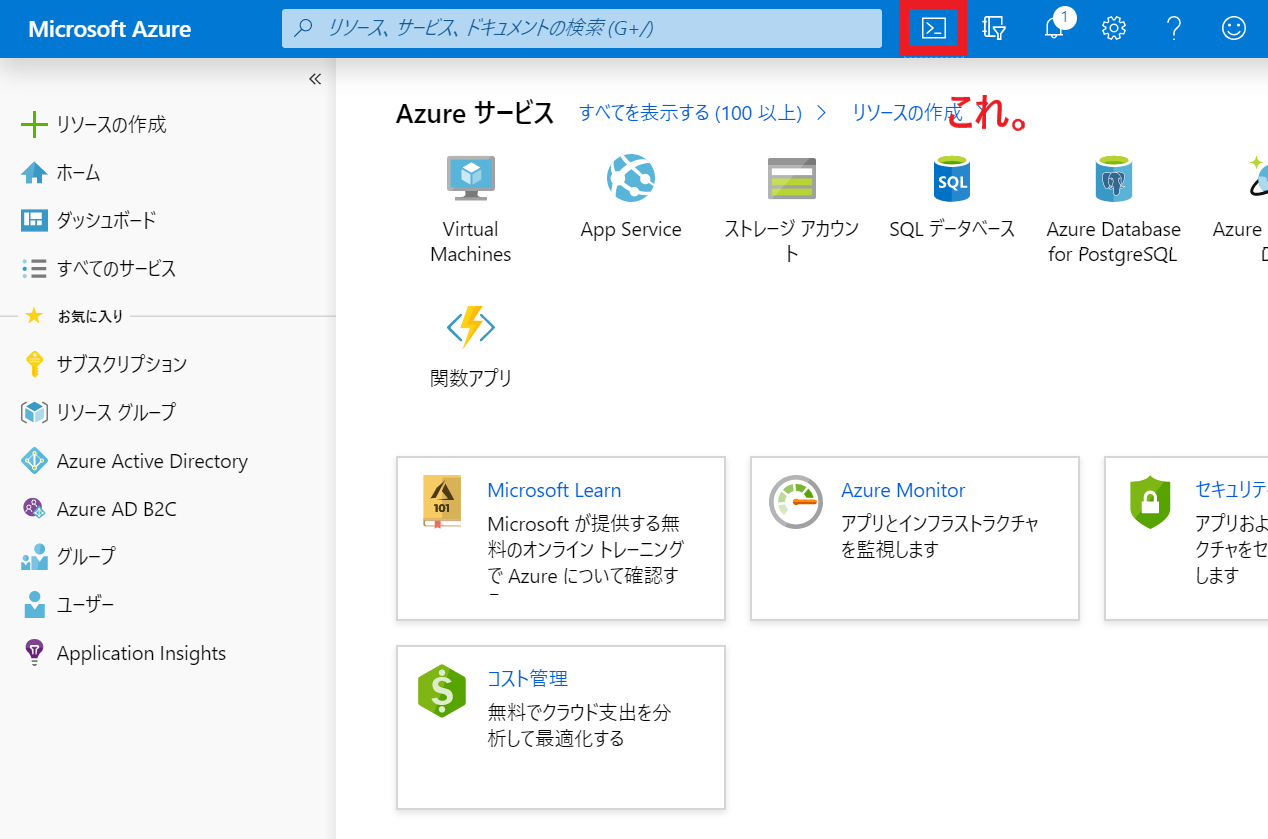Click the Azure AD B2C icon
This screenshot has width=1268, height=839.
(34, 508)
